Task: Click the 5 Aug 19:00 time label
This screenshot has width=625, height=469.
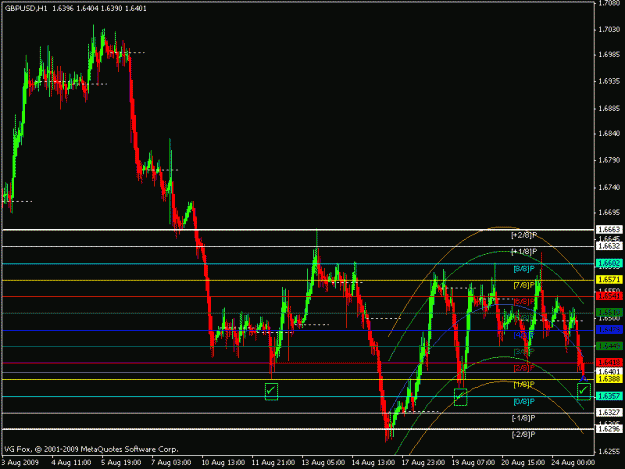Action: (121, 463)
